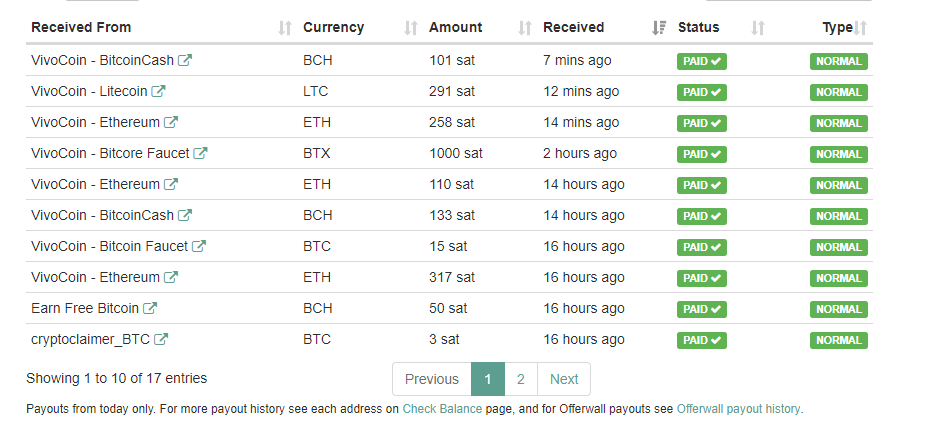Open the Check Balance page link
Screen dimensions: 929x425
pos(442,409)
